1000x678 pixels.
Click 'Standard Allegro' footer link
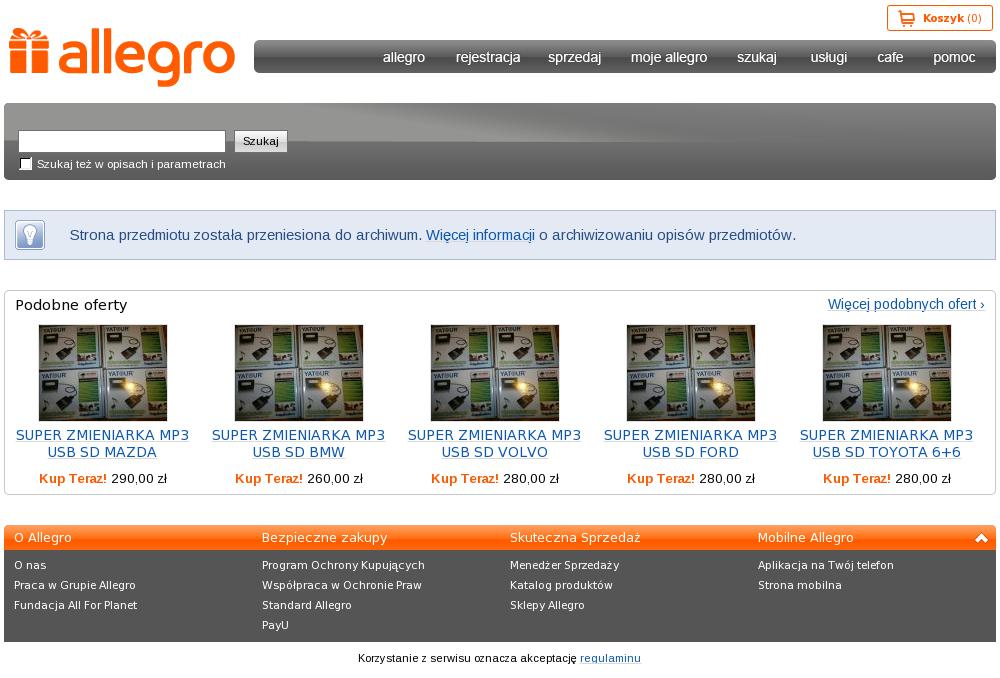(x=307, y=605)
